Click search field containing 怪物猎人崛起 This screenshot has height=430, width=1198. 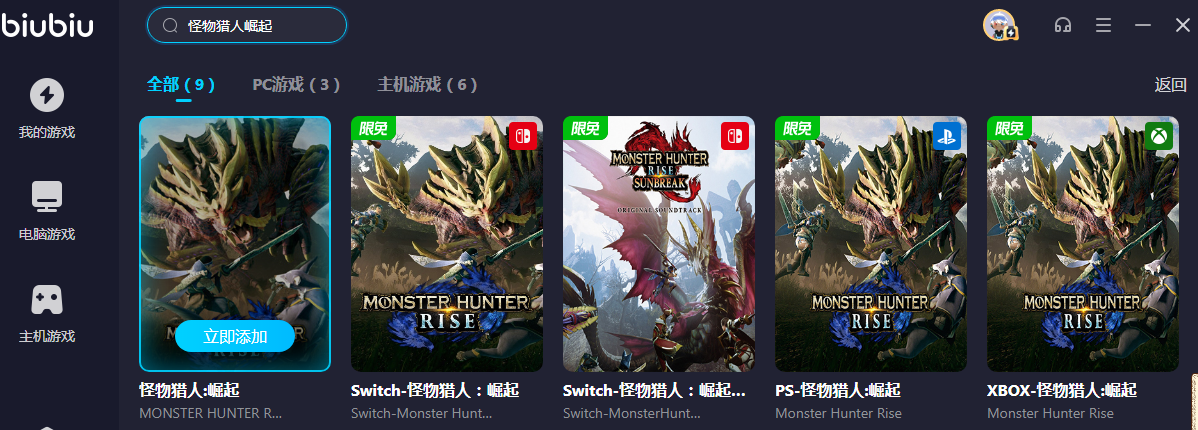tap(247, 26)
